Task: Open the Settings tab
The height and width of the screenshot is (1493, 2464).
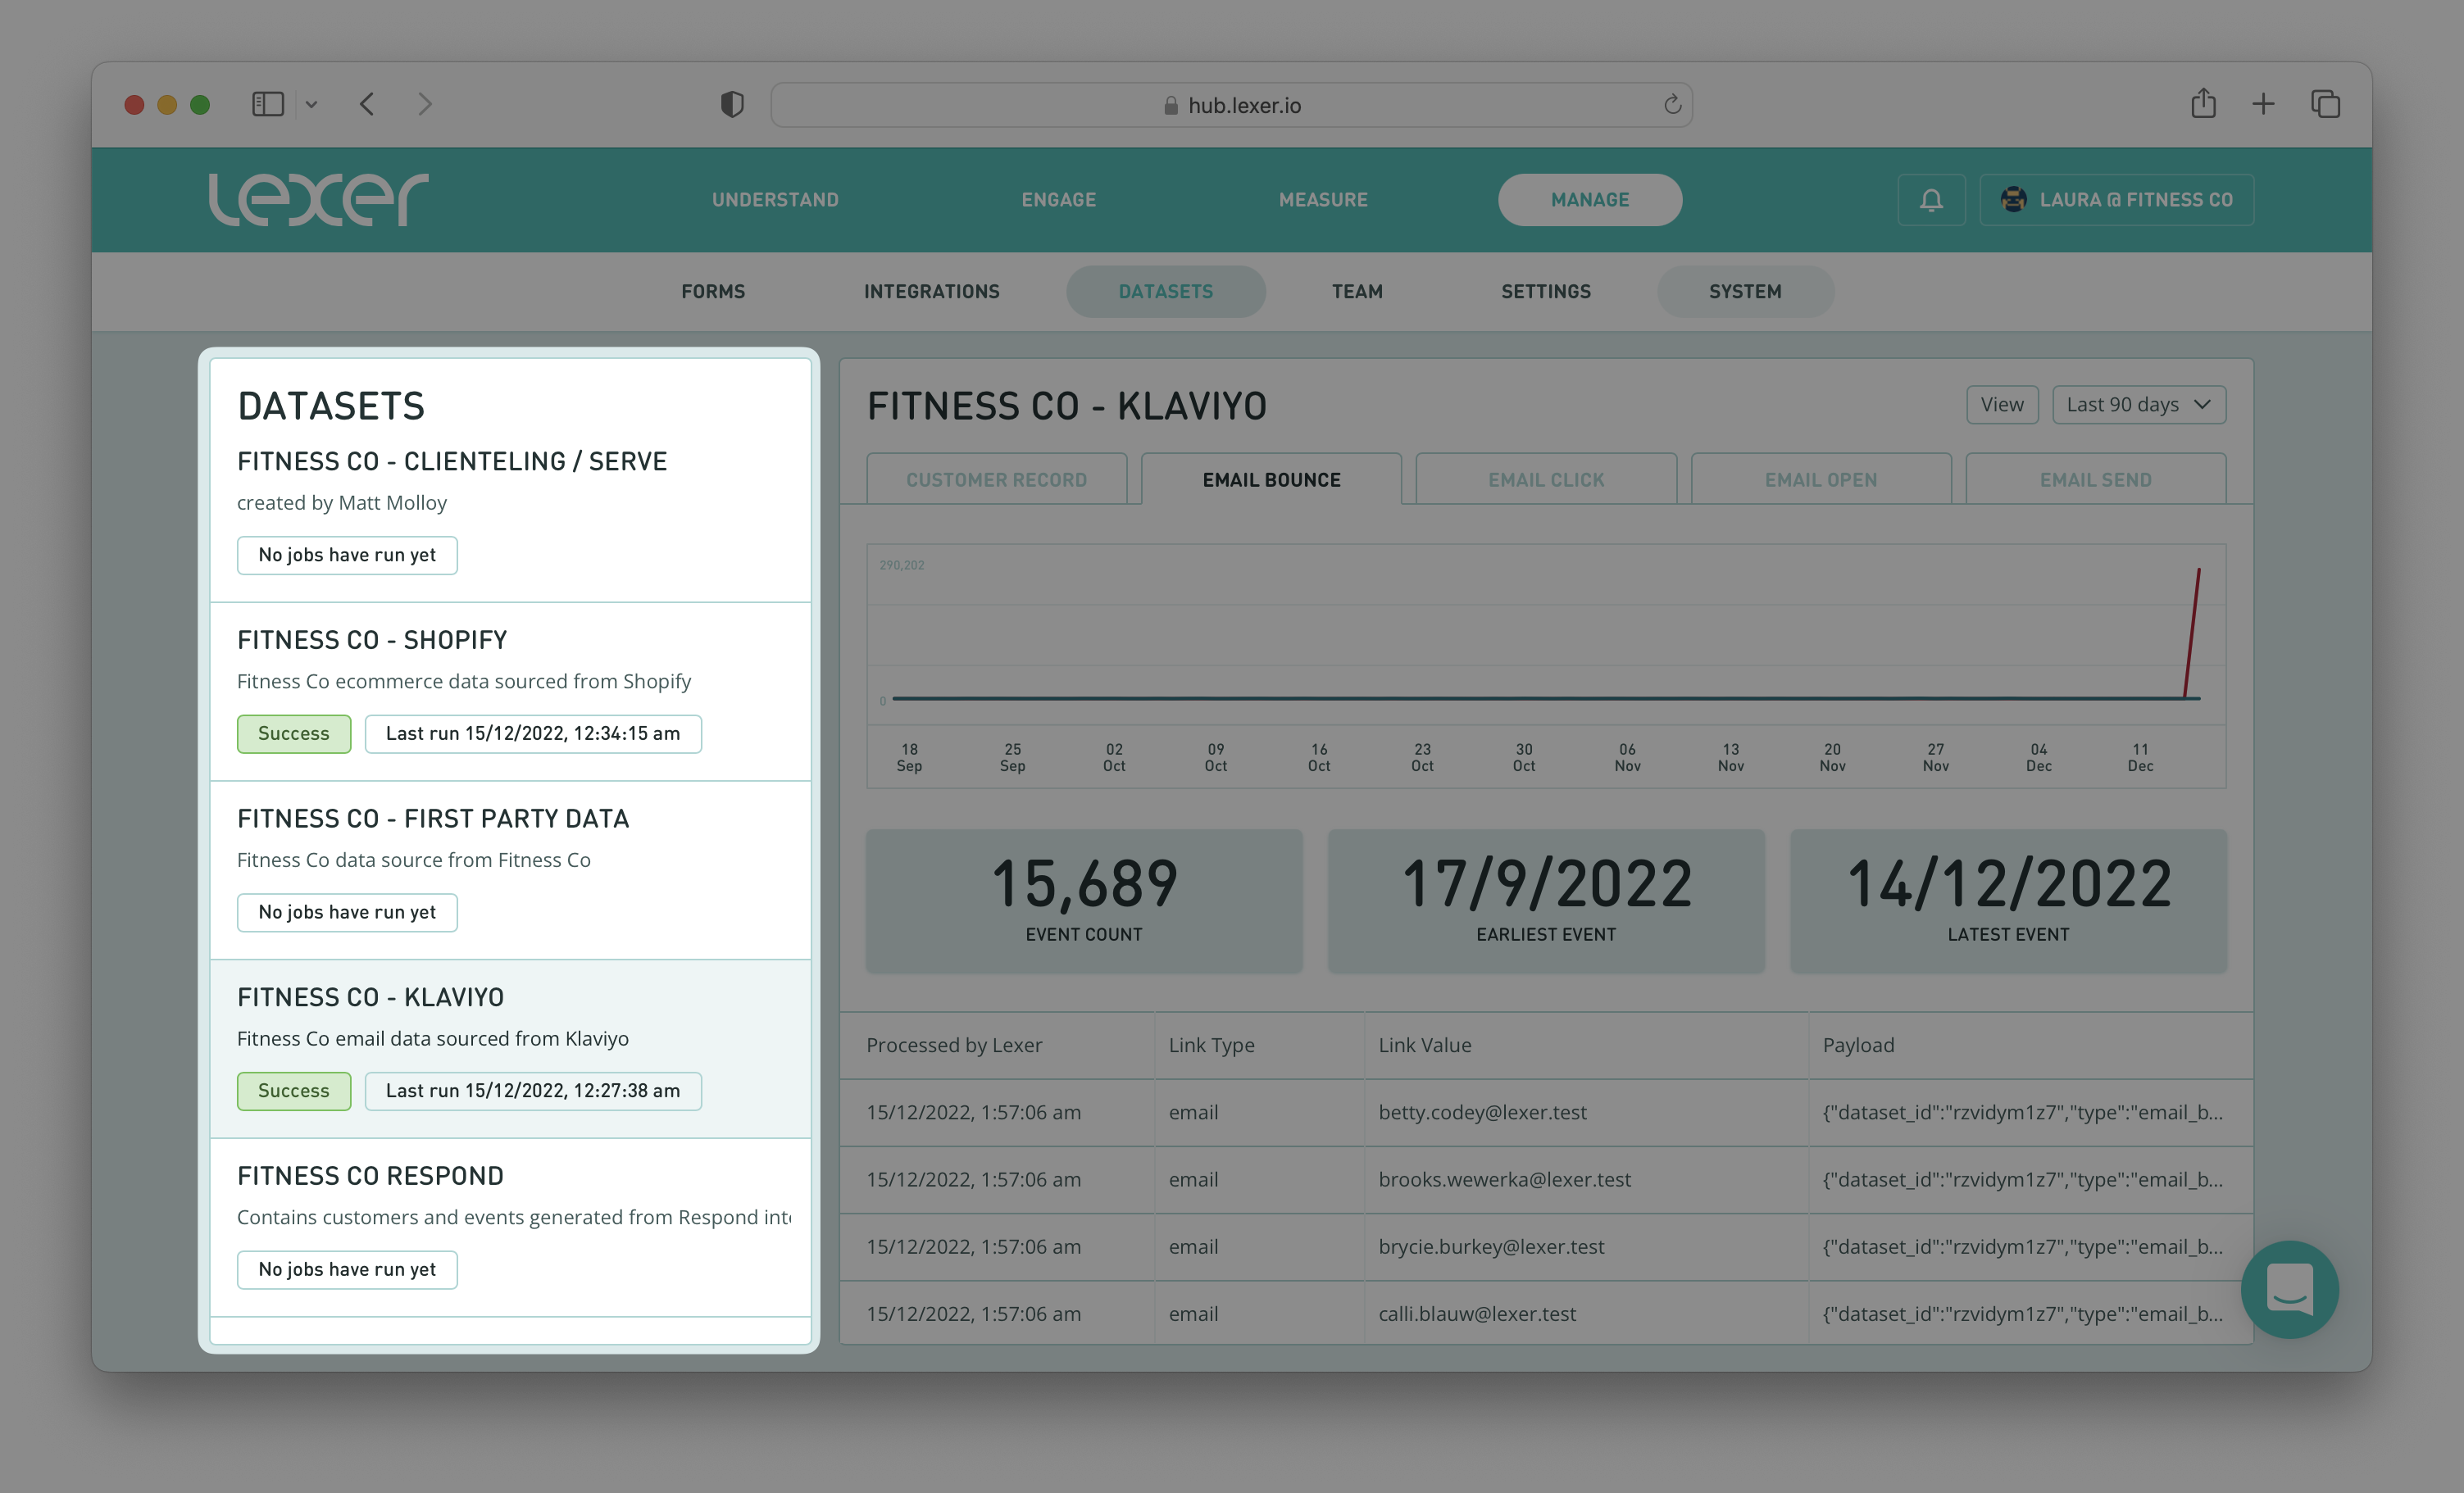Action: [1545, 292]
